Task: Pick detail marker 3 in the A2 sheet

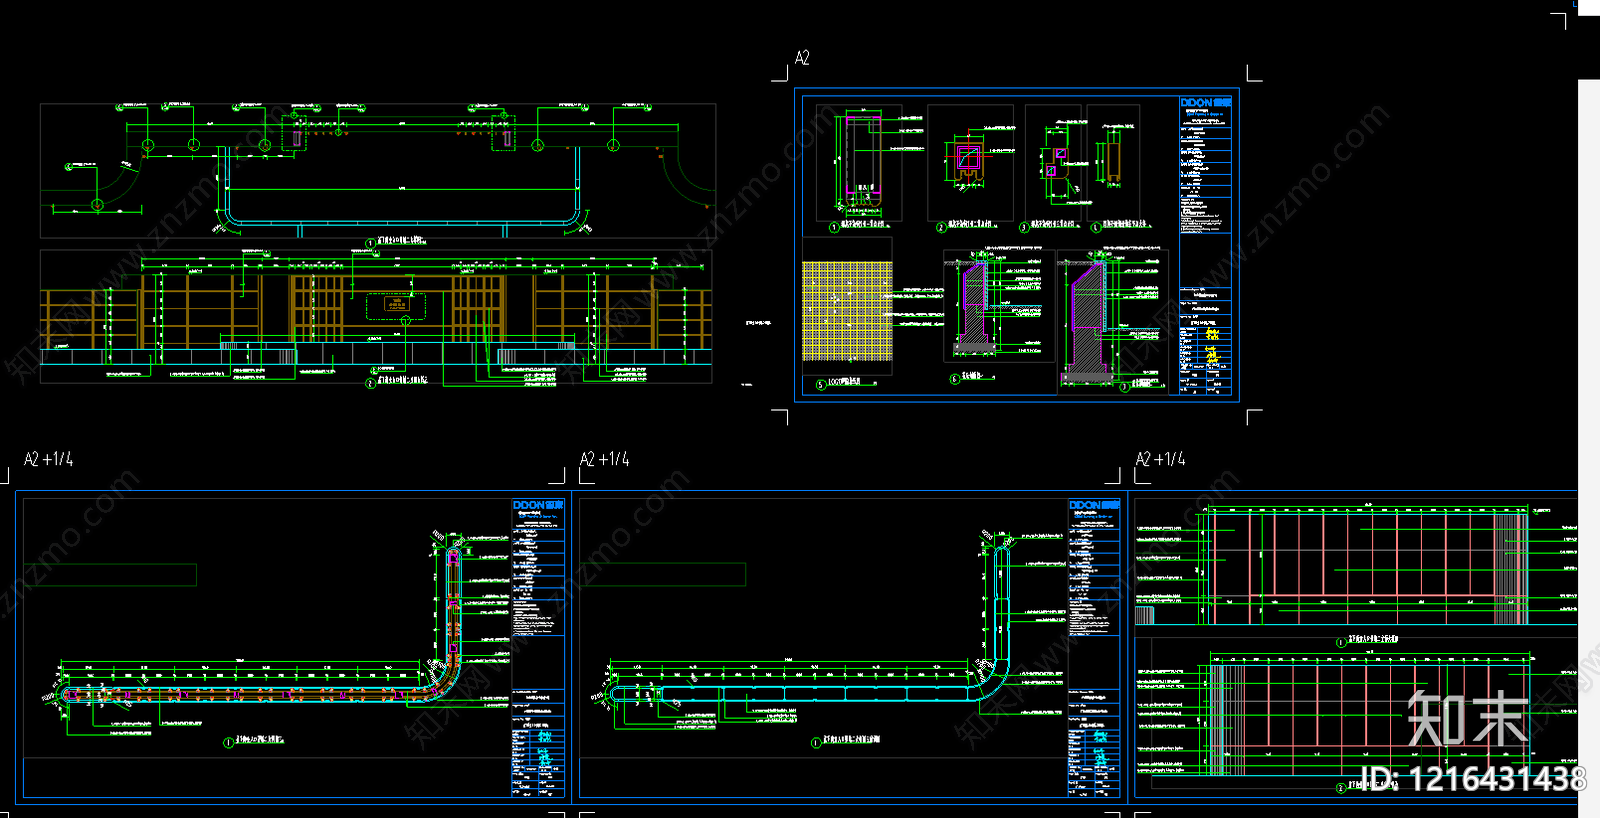Action: click(x=1024, y=227)
